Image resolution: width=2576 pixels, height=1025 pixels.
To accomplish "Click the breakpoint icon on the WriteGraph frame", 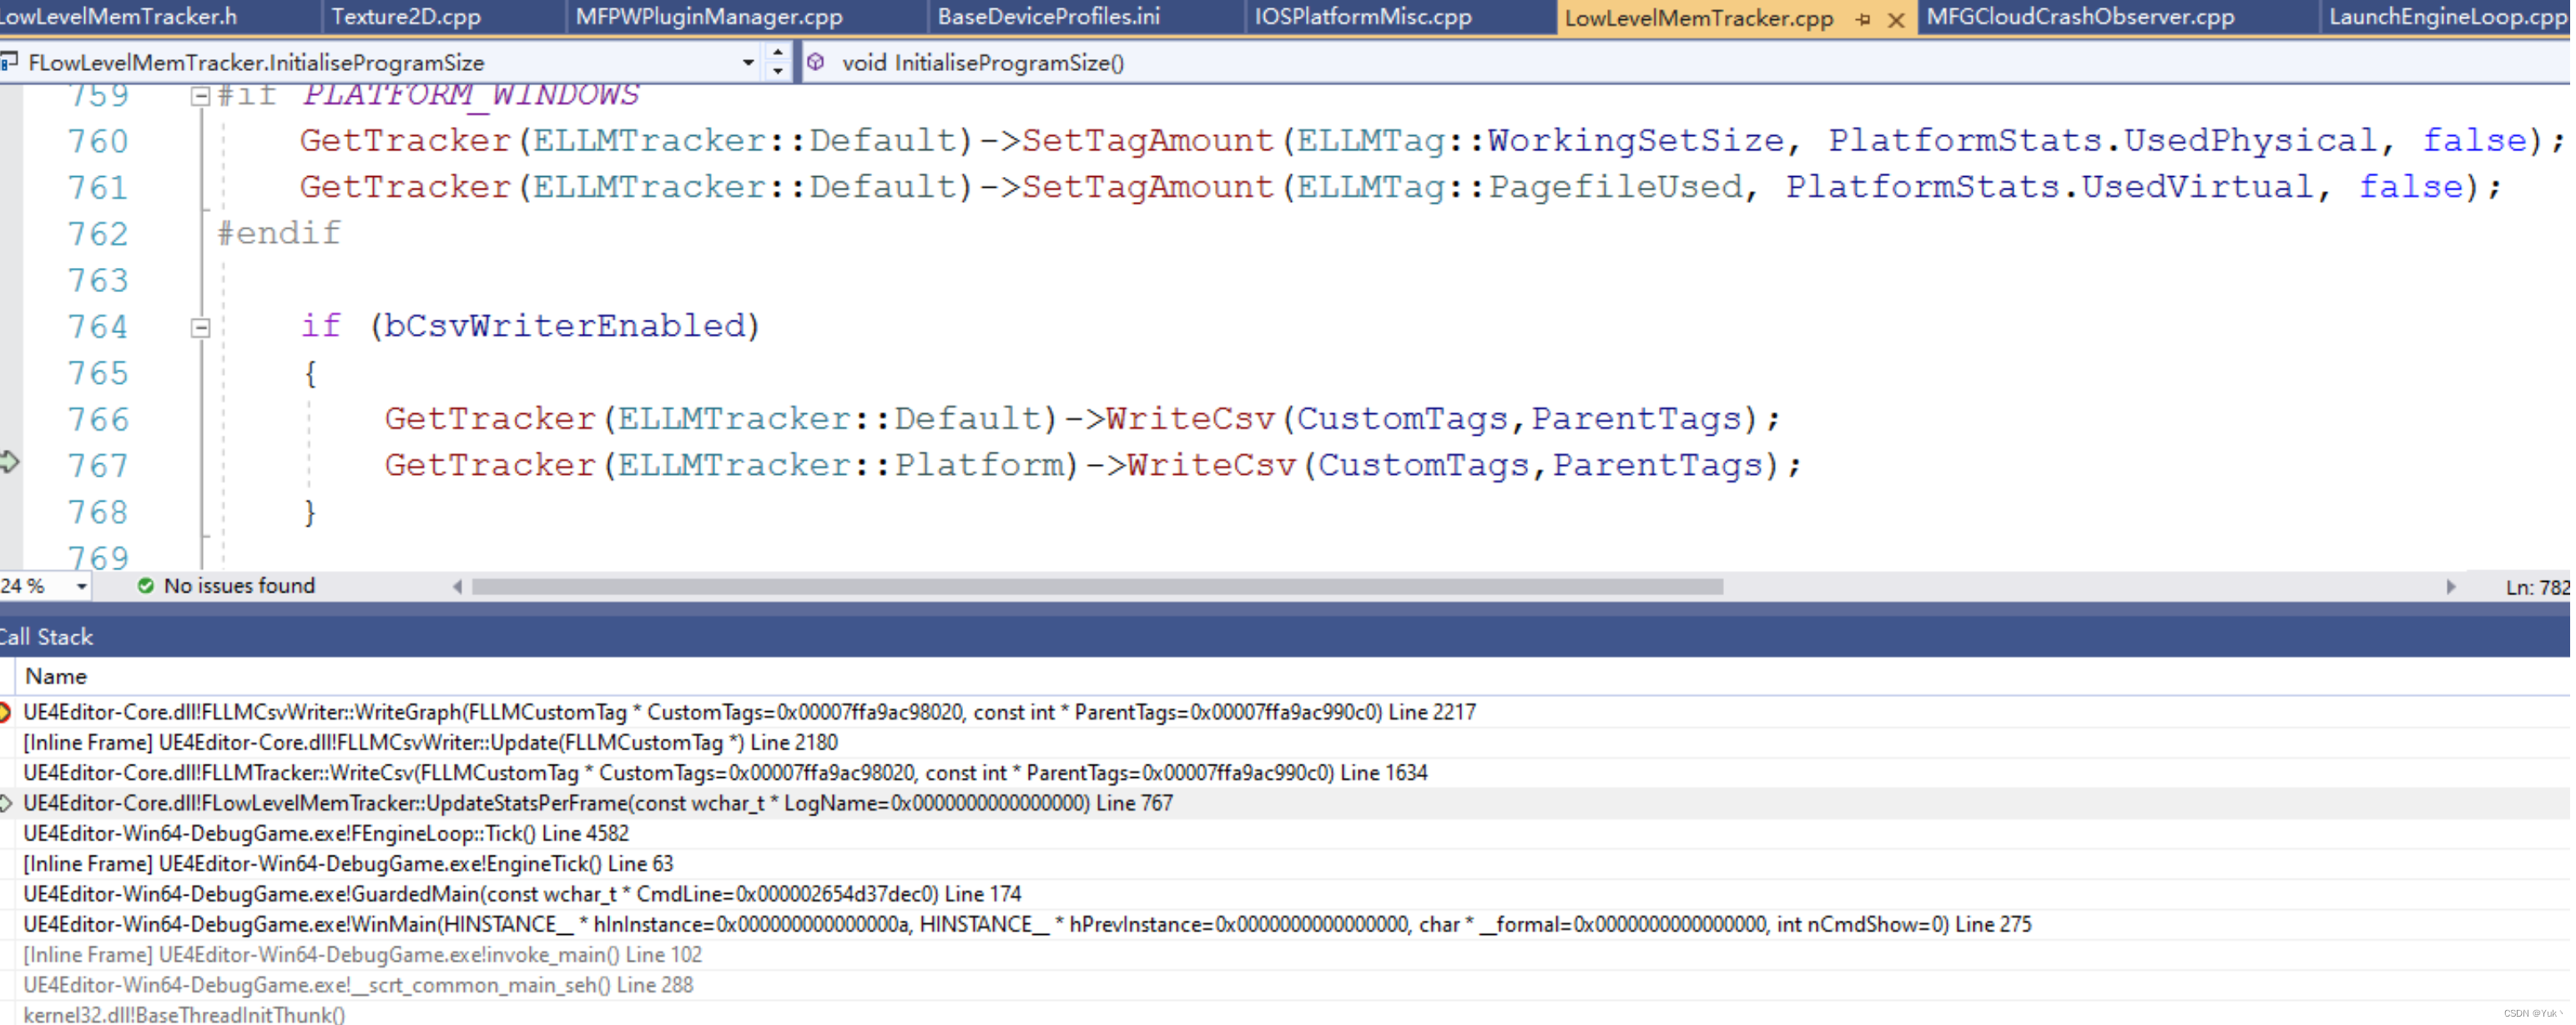I will click(5, 712).
